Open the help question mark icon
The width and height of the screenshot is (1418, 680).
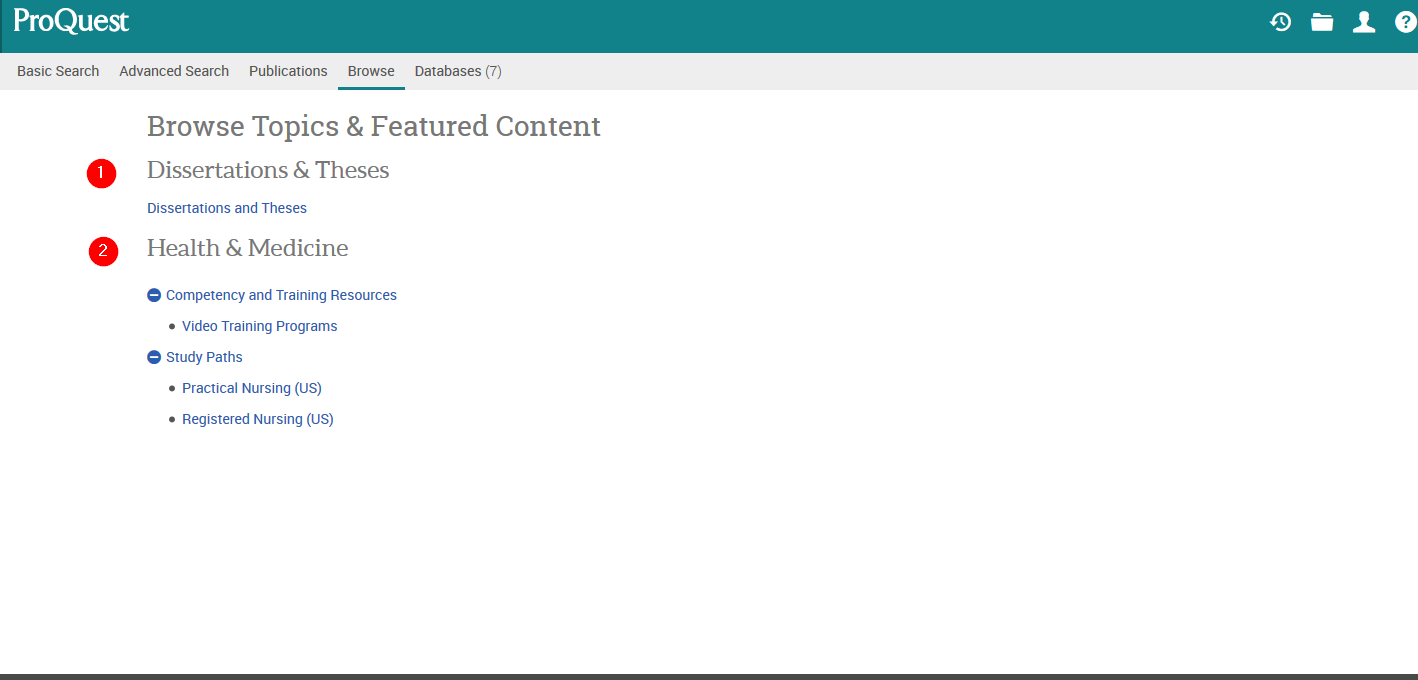pyautogui.click(x=1405, y=22)
